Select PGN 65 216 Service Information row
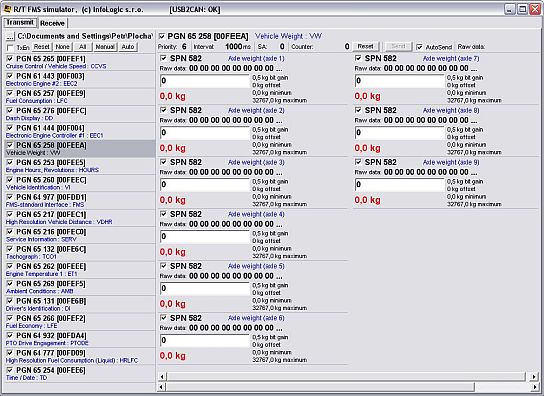 [80, 235]
